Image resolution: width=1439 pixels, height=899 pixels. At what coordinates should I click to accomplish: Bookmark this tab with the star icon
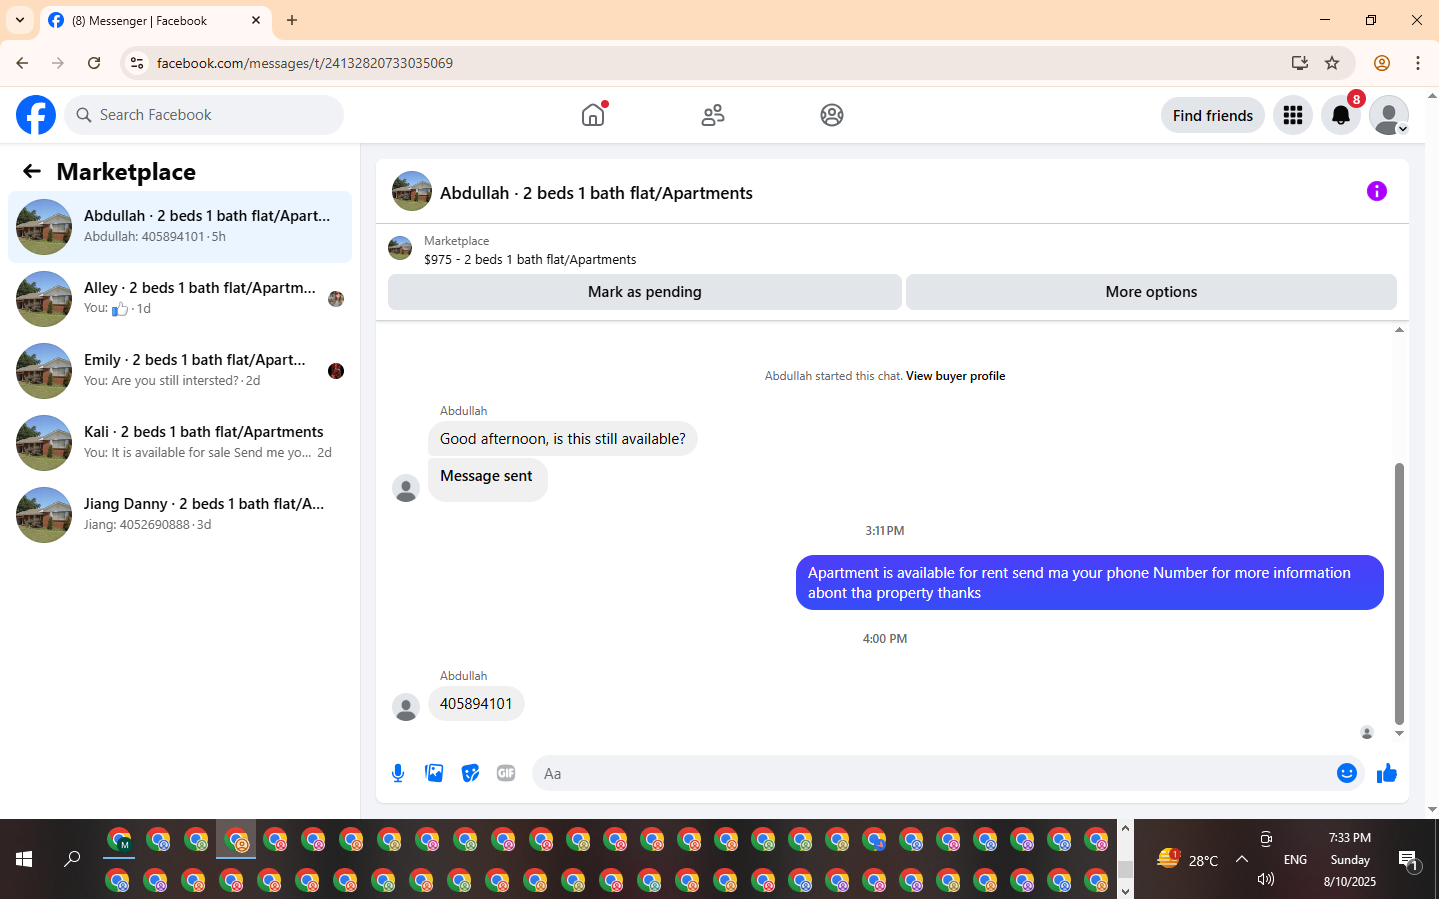pos(1332,63)
